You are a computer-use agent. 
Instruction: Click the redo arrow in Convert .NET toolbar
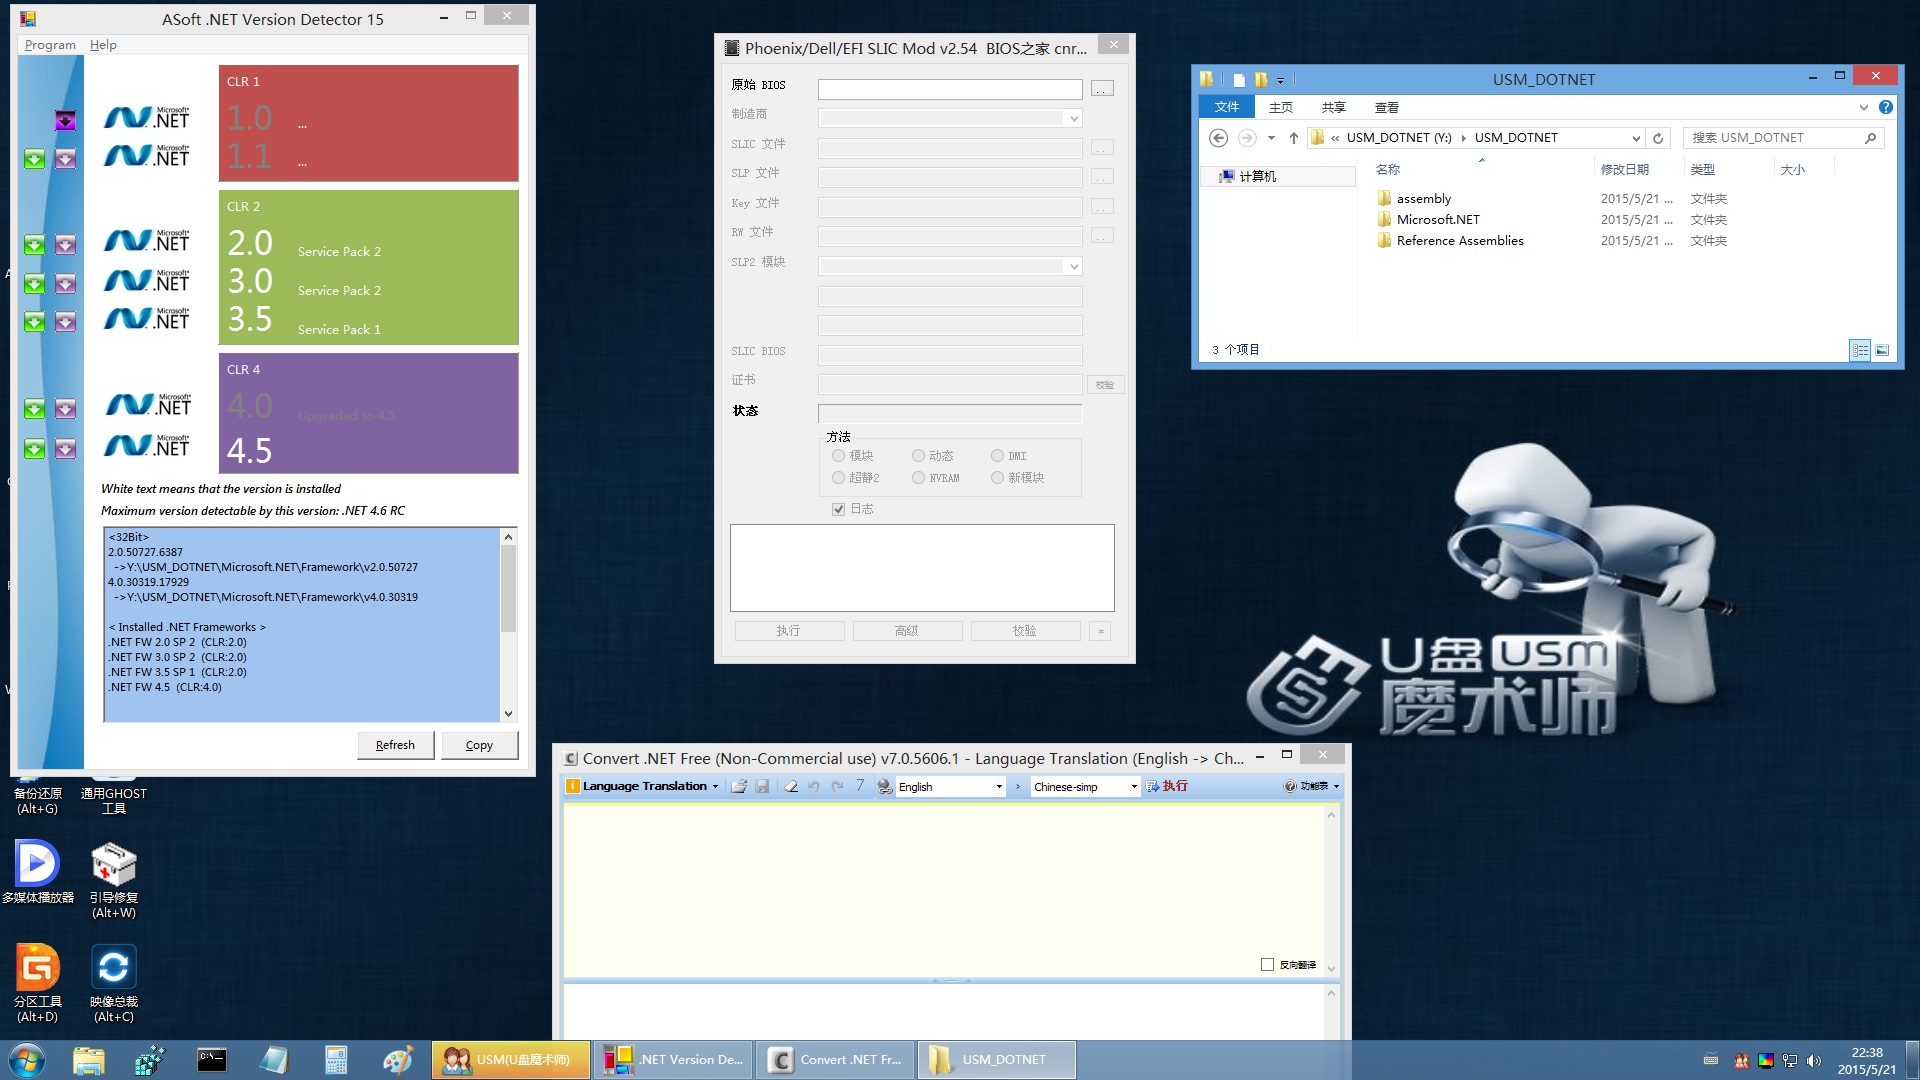point(837,786)
